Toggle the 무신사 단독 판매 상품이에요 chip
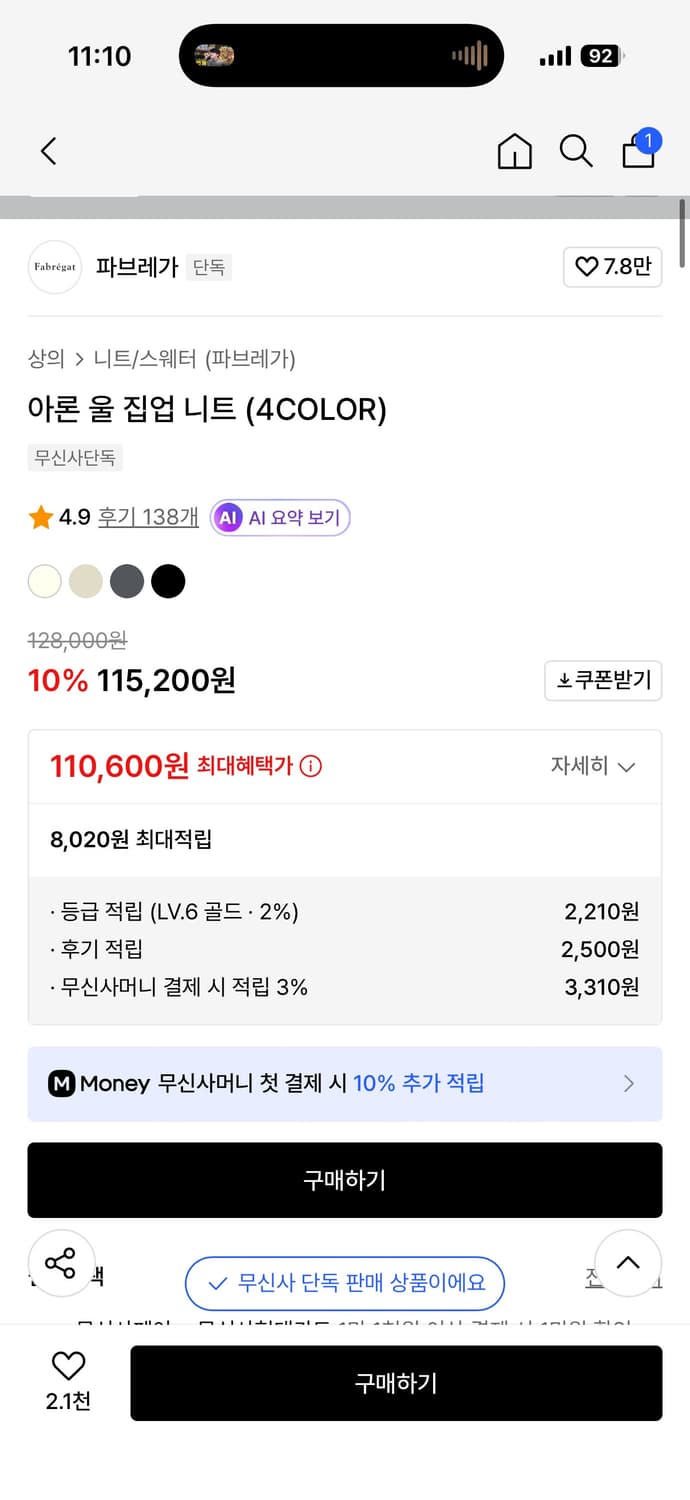This screenshot has height=1500, width=690. click(344, 1283)
